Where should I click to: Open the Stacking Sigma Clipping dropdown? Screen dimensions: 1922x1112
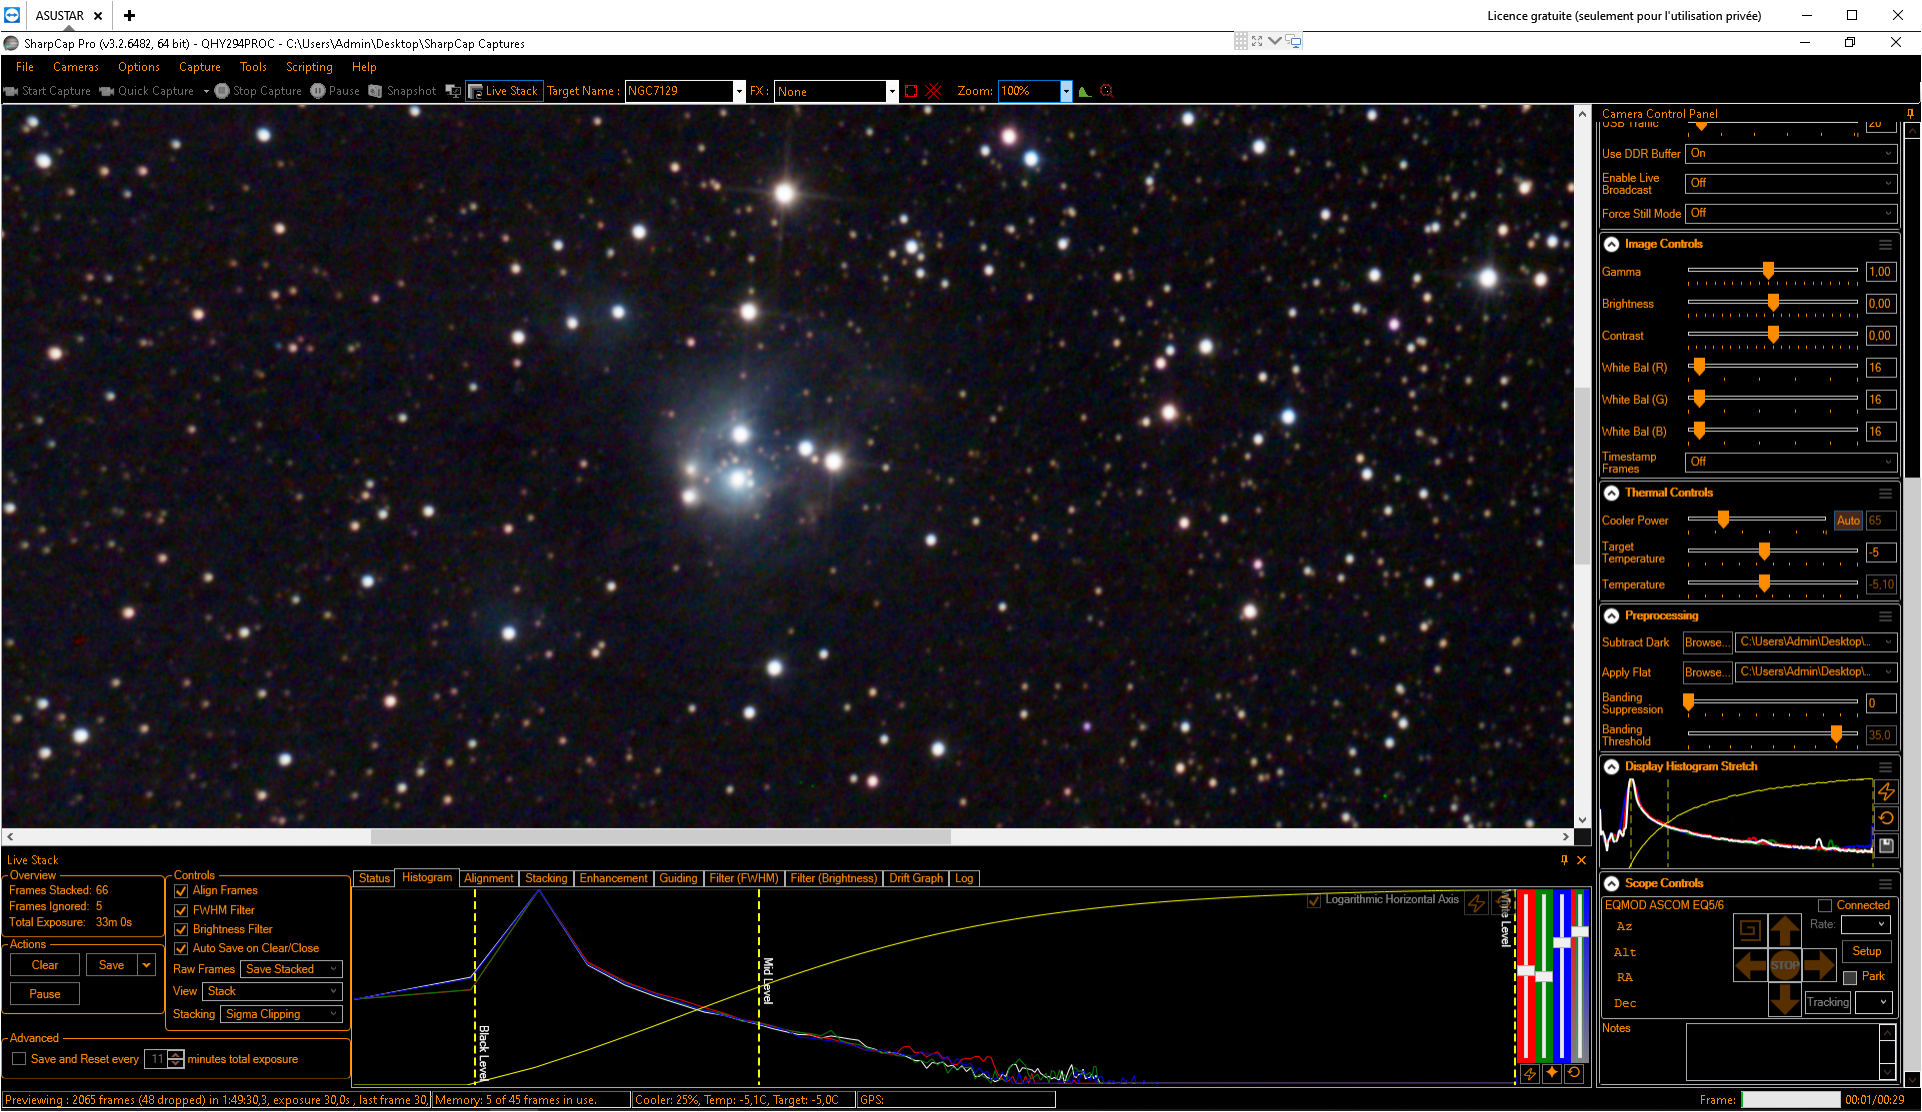(281, 1014)
